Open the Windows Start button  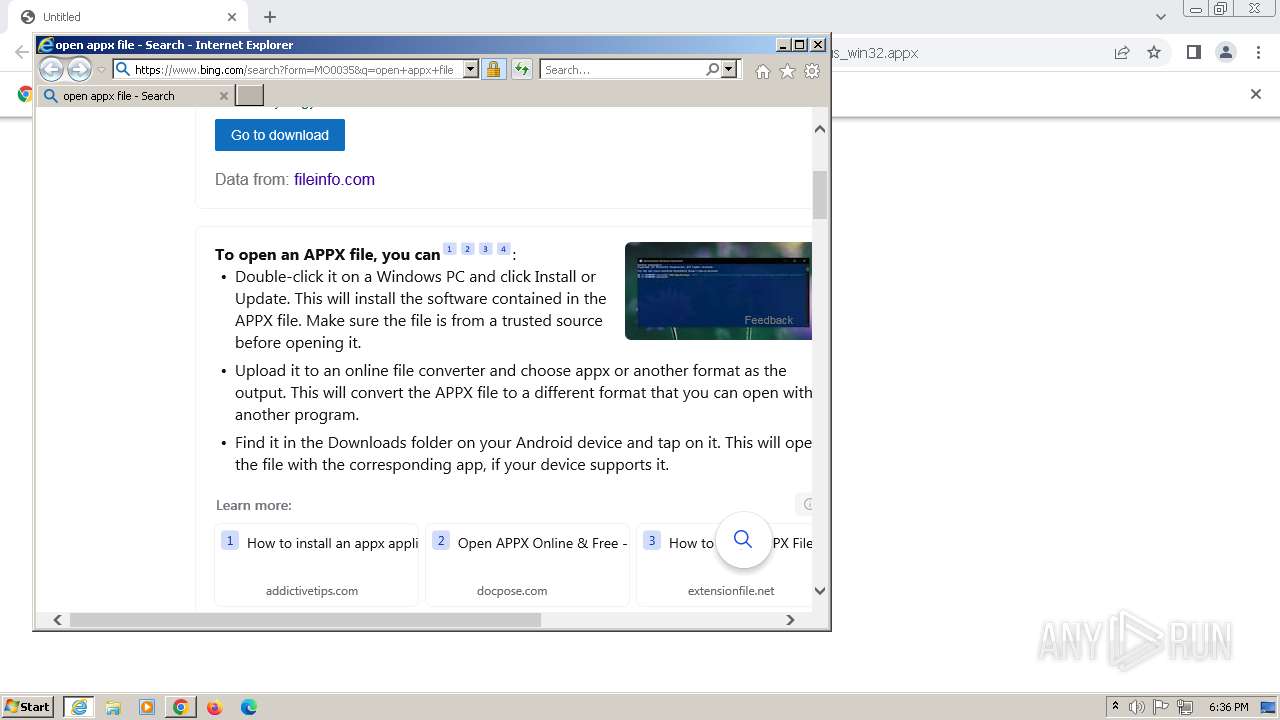(x=28, y=707)
